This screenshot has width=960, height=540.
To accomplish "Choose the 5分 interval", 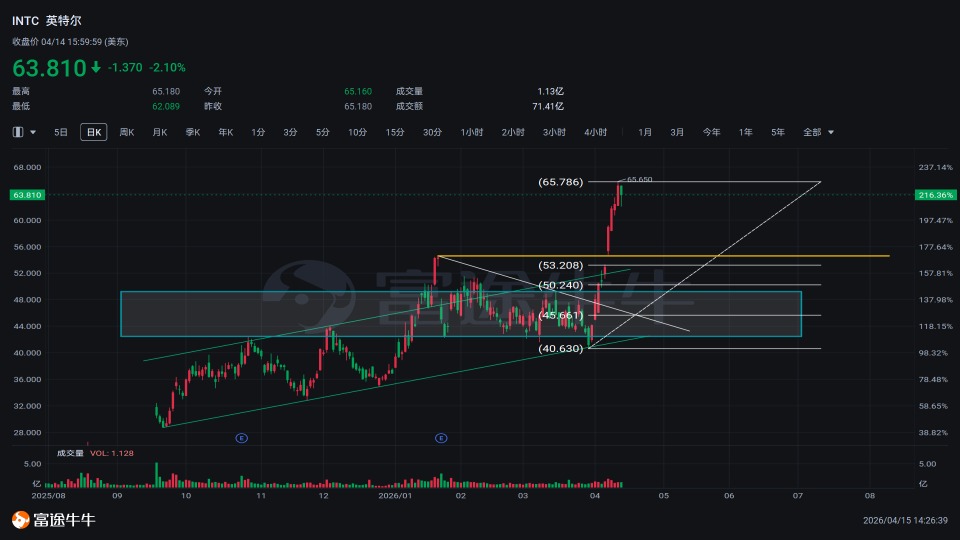I will [x=323, y=132].
